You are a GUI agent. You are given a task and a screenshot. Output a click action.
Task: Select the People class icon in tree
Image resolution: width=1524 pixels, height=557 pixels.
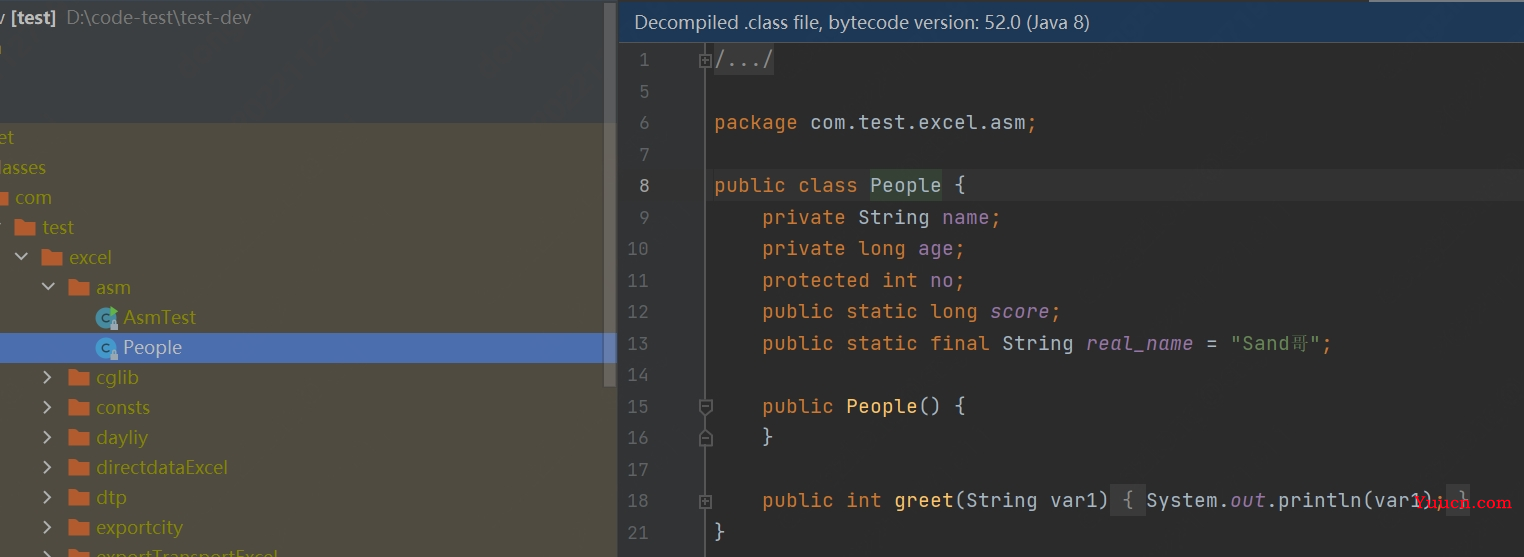[106, 348]
